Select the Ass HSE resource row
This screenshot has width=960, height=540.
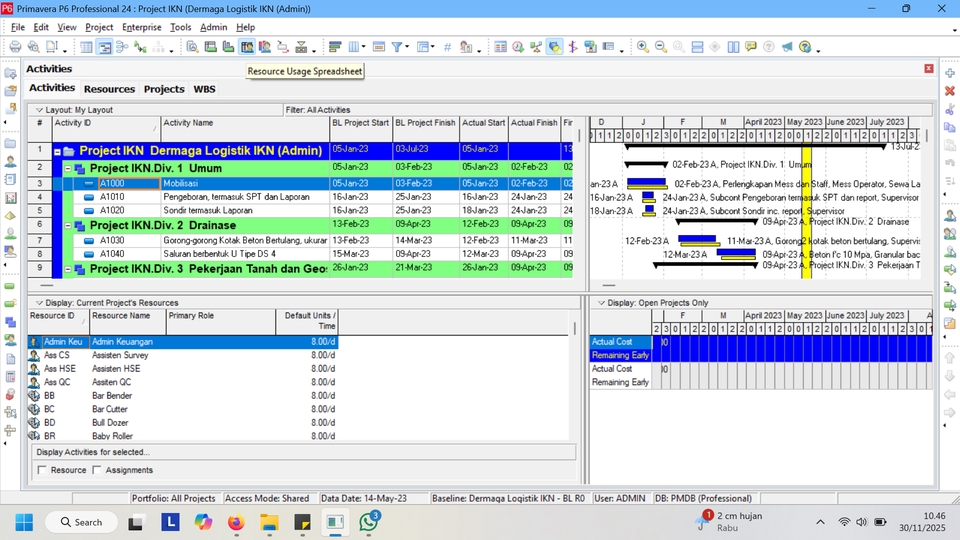[x=183, y=369]
